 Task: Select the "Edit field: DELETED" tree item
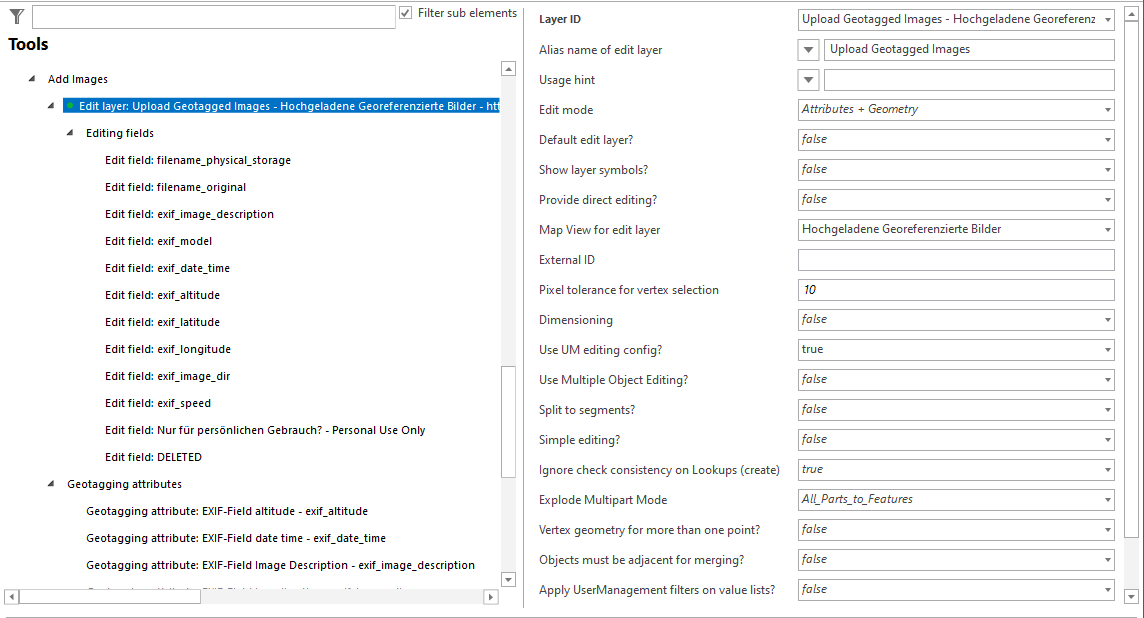click(154, 456)
